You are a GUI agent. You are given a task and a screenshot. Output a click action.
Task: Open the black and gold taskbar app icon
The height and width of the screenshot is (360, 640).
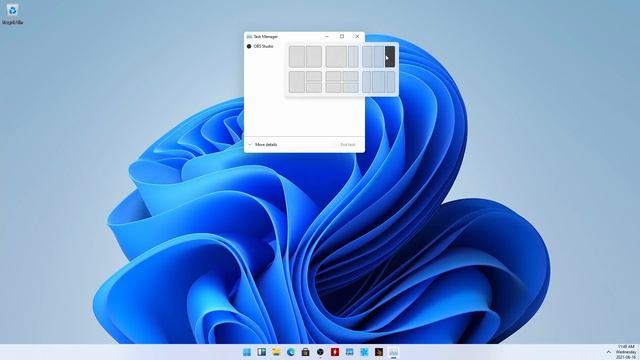(x=379, y=352)
